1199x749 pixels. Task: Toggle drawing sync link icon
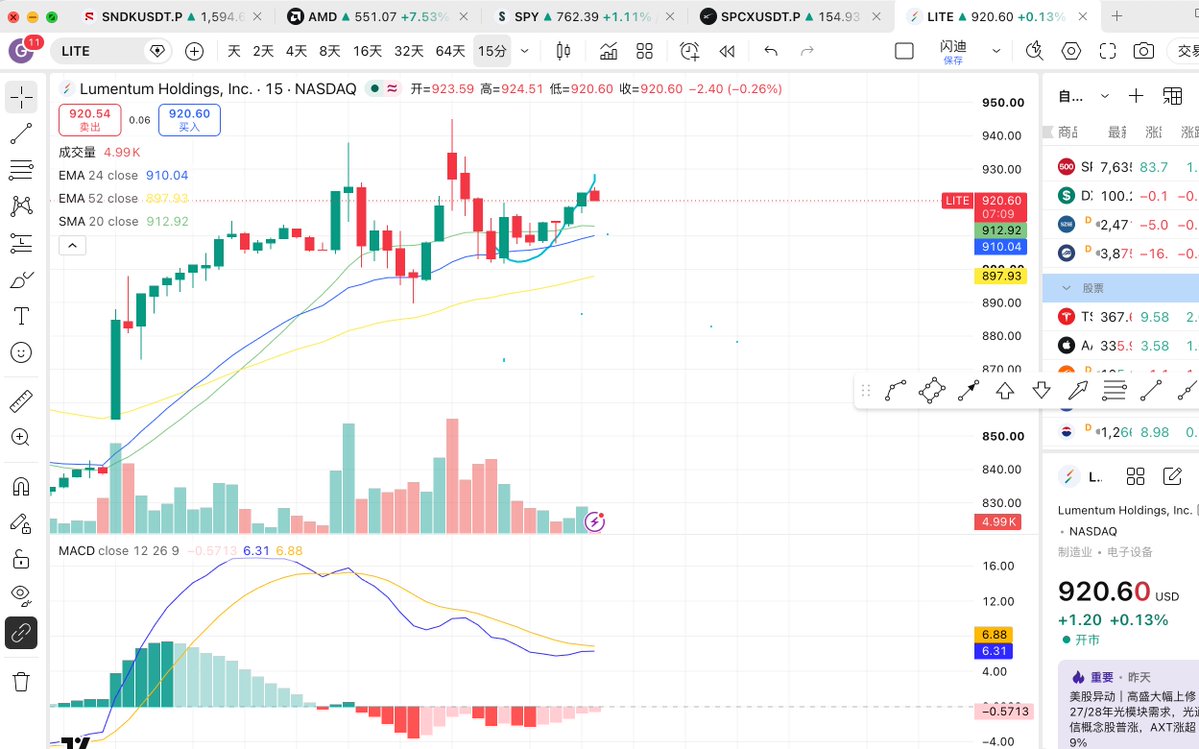(21, 633)
